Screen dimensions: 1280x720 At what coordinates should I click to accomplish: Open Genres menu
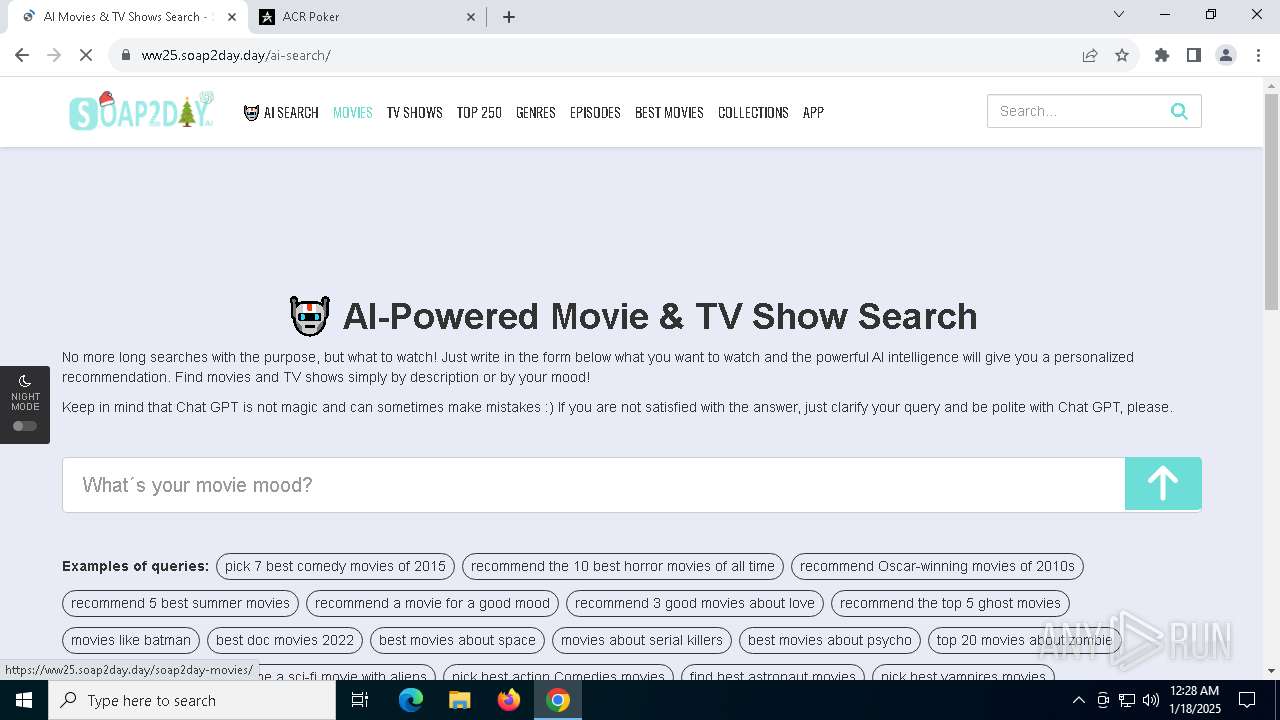click(536, 112)
